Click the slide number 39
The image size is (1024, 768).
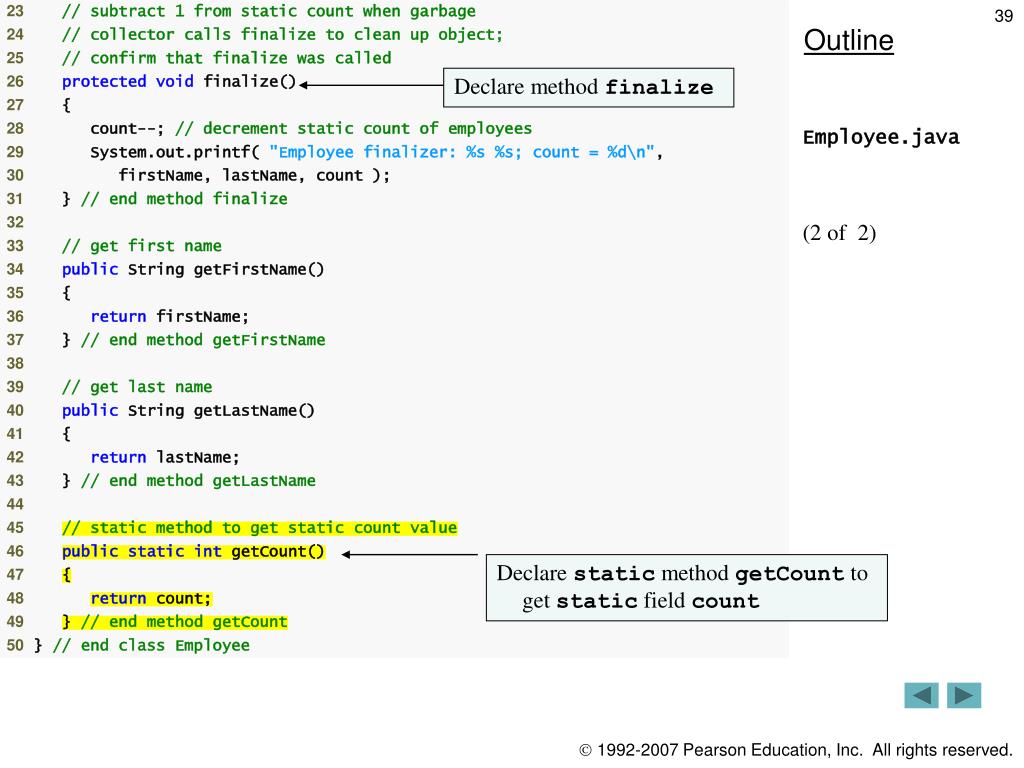[x=1004, y=16]
